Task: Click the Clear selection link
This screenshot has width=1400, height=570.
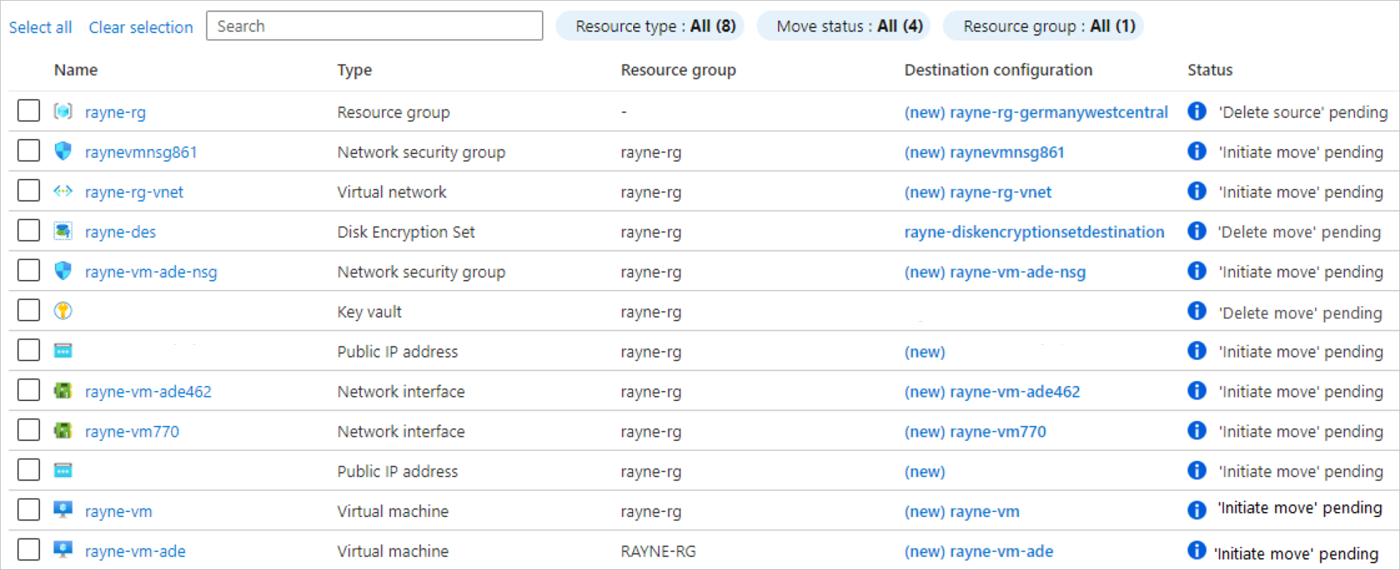Action: pos(141,27)
